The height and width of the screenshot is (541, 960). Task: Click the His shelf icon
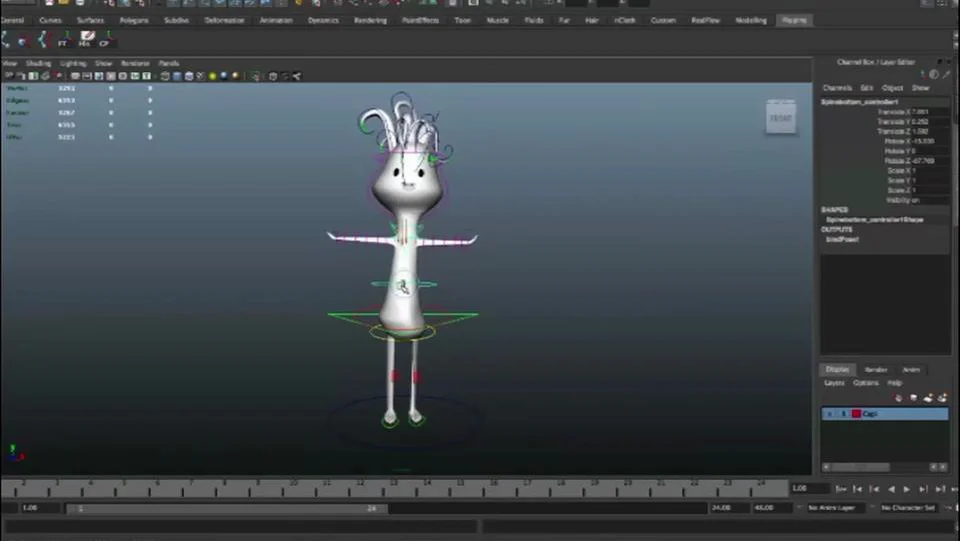pos(86,39)
